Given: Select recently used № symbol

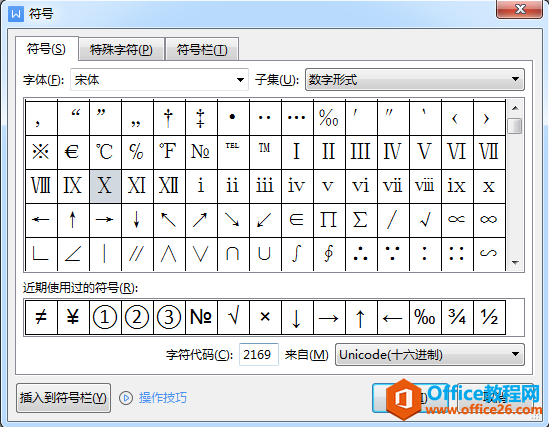Looking at the screenshot, I should 201,317.
